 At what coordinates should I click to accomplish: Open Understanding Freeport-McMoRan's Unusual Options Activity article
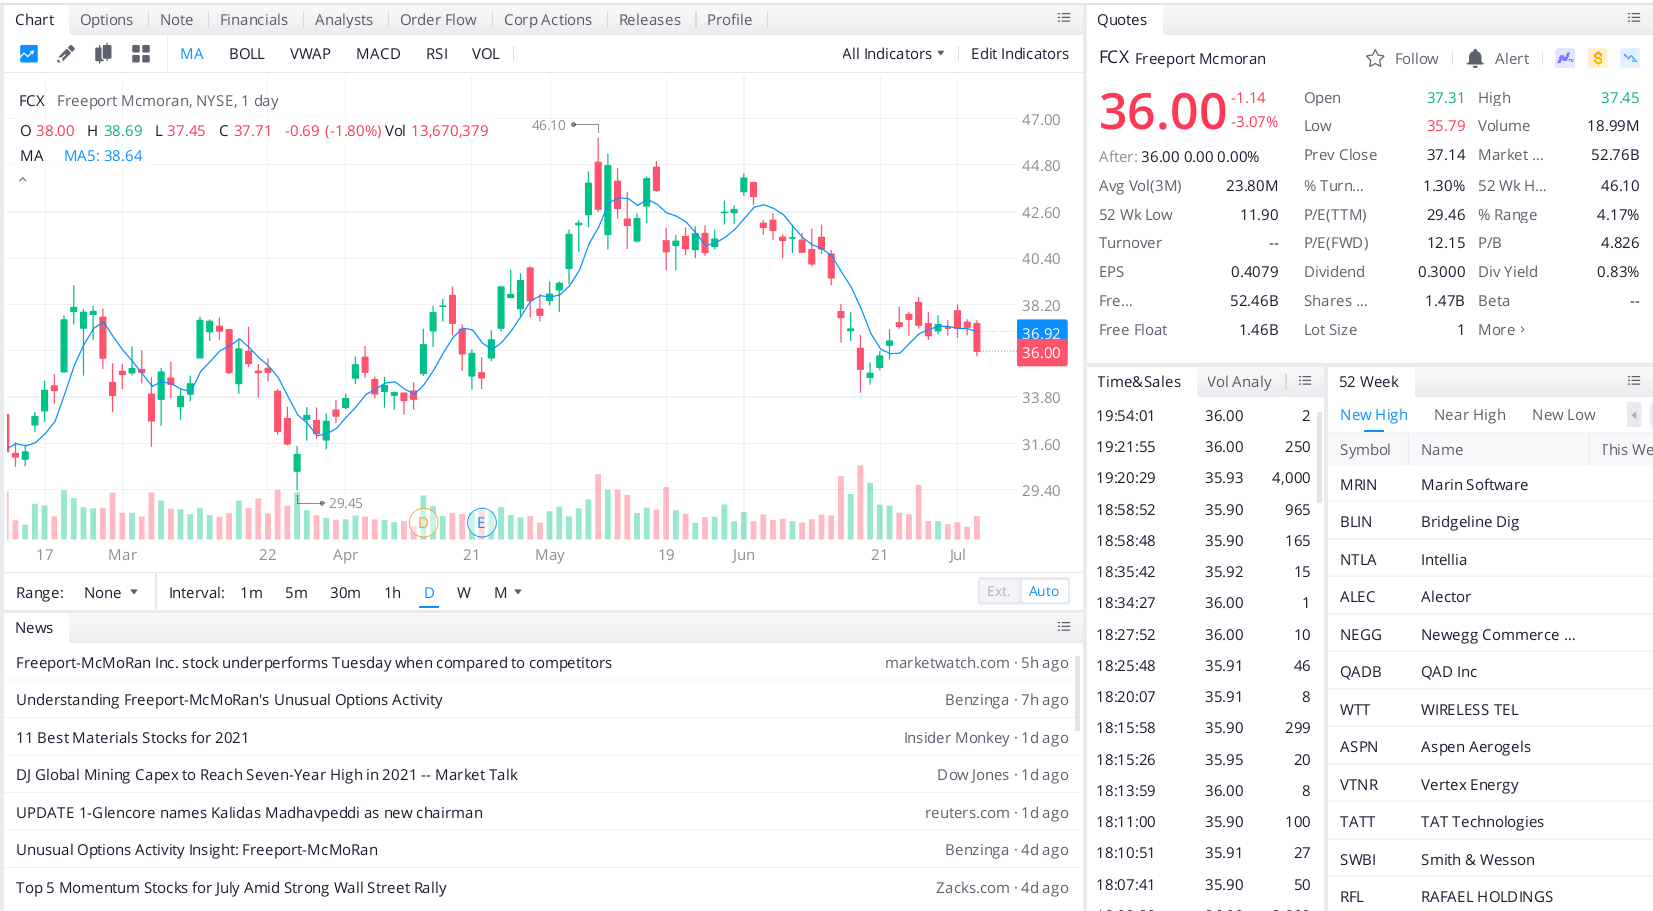pos(229,700)
